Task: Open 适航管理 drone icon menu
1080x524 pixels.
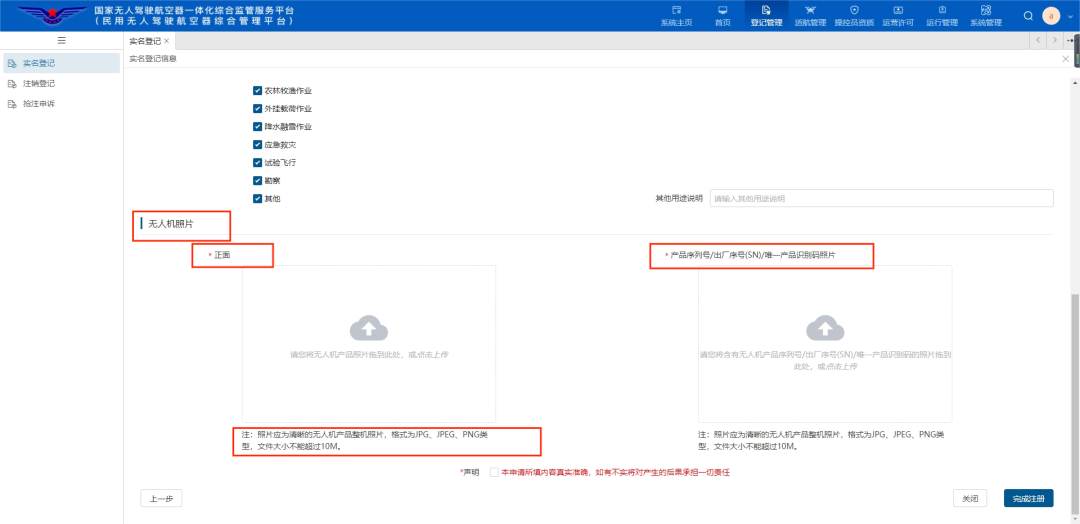Action: pyautogui.click(x=809, y=15)
